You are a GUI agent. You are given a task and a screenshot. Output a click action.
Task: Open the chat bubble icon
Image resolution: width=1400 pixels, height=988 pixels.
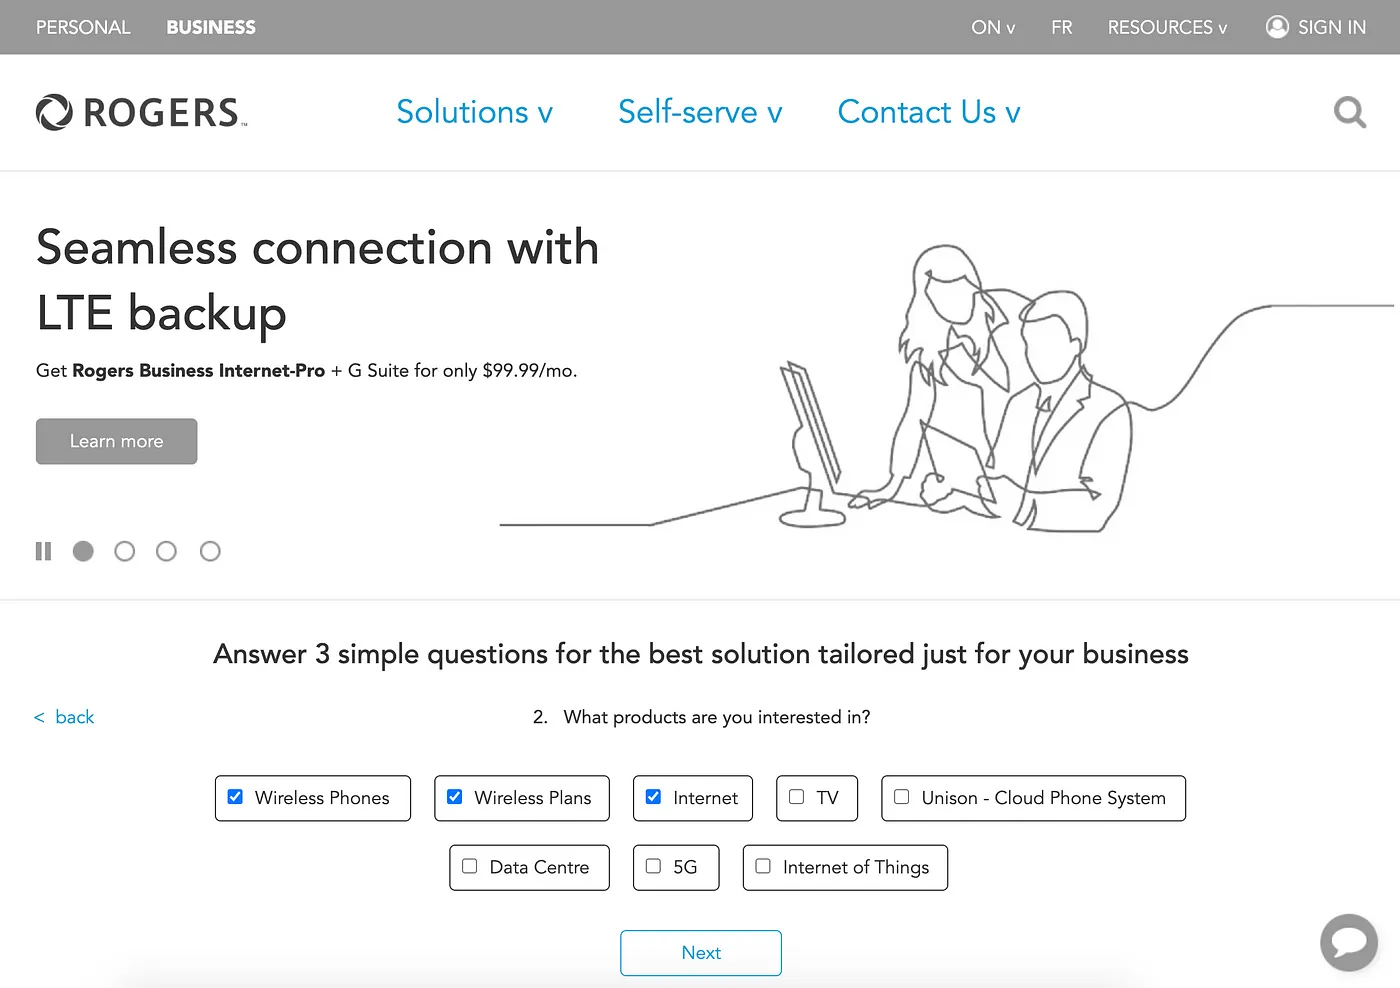tap(1349, 942)
